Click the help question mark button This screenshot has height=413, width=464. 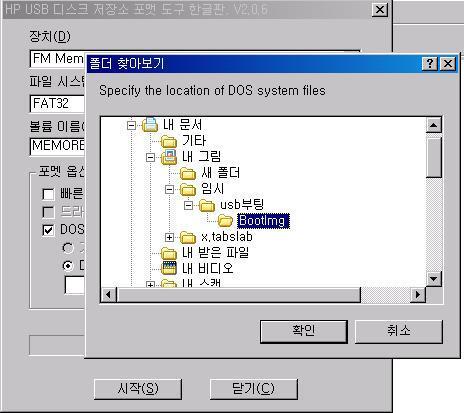coord(430,63)
